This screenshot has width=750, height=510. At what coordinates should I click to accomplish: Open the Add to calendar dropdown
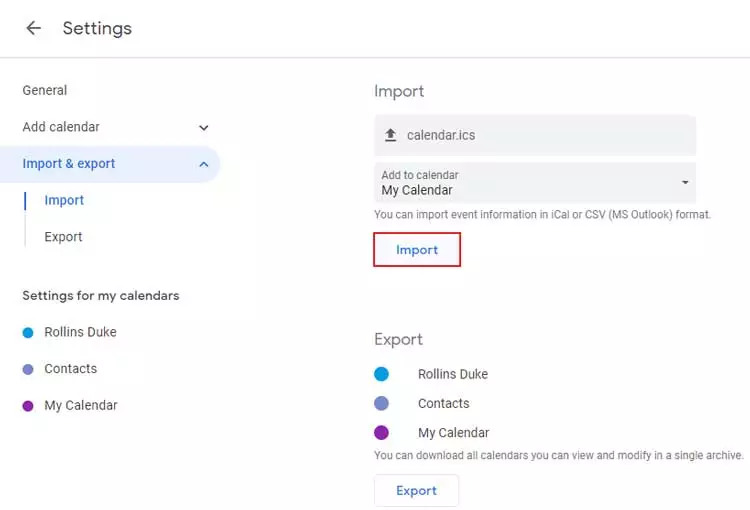(535, 183)
